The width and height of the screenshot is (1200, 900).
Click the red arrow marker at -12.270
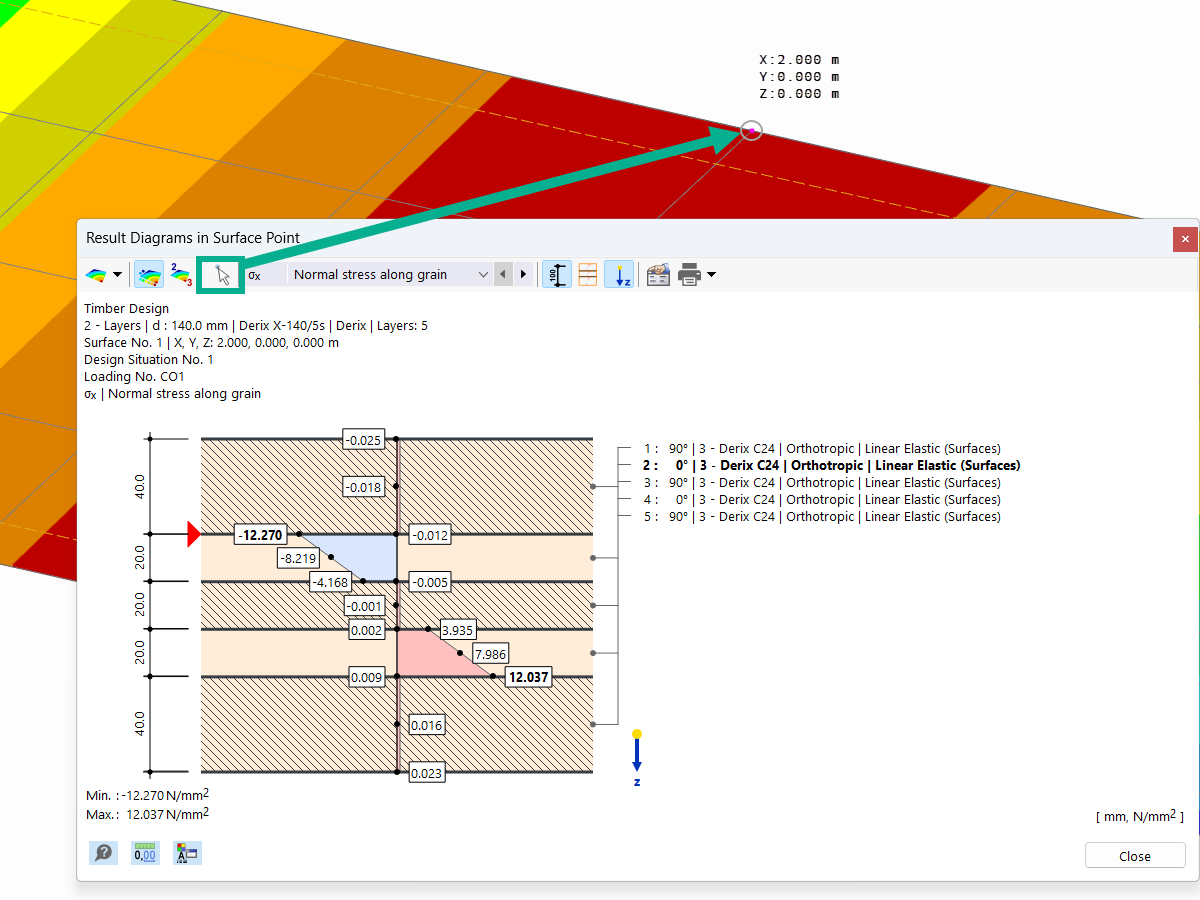pyautogui.click(x=193, y=534)
